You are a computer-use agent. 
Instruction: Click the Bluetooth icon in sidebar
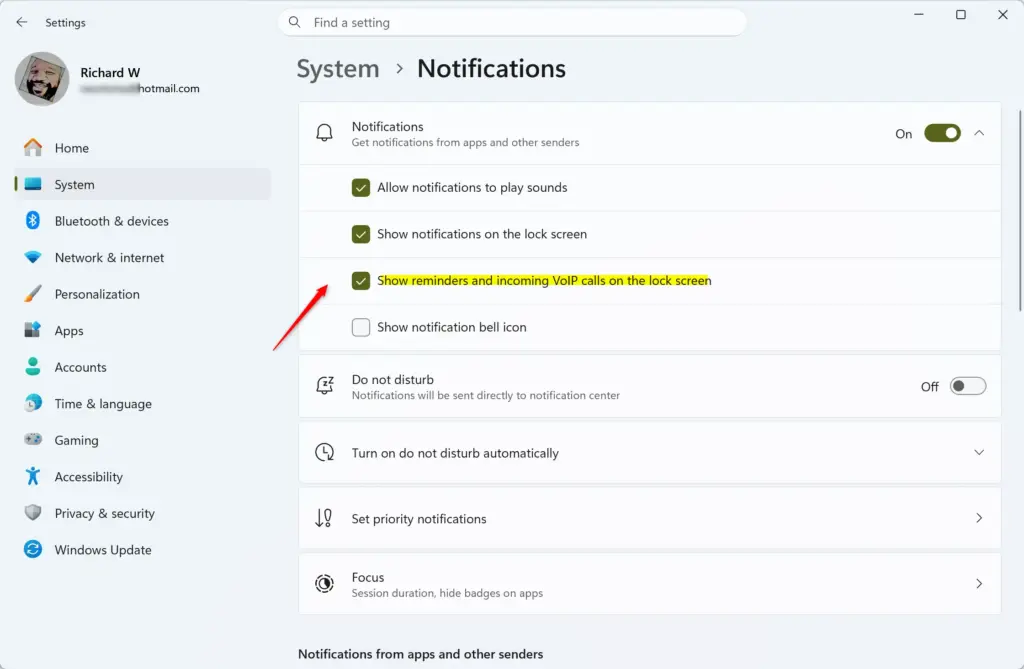tap(33, 221)
